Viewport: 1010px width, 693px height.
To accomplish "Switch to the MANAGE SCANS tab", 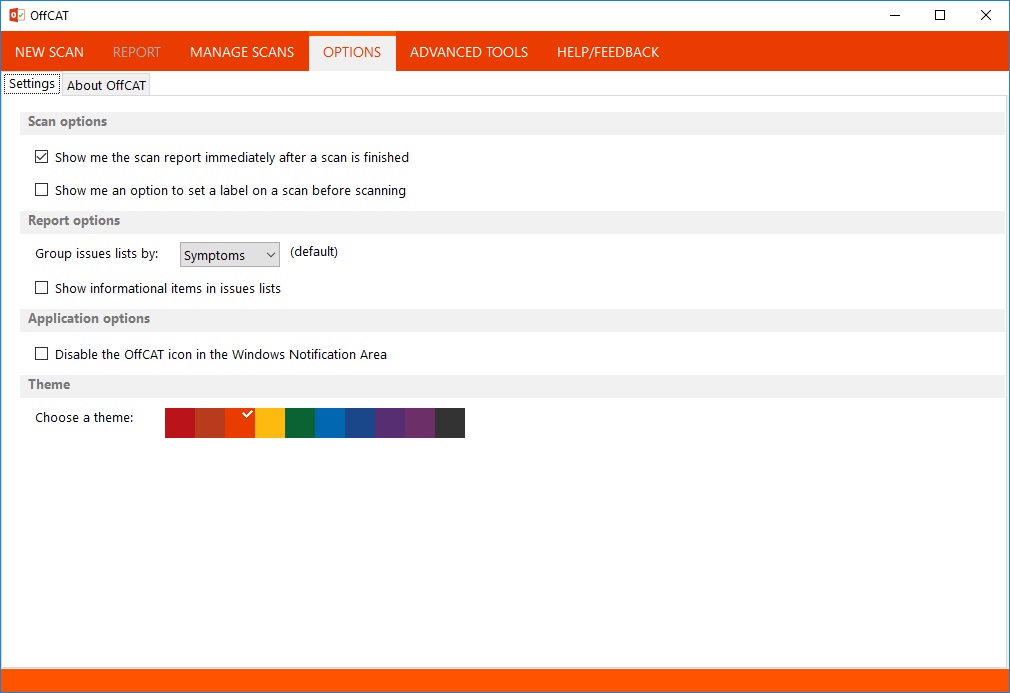I will [241, 52].
